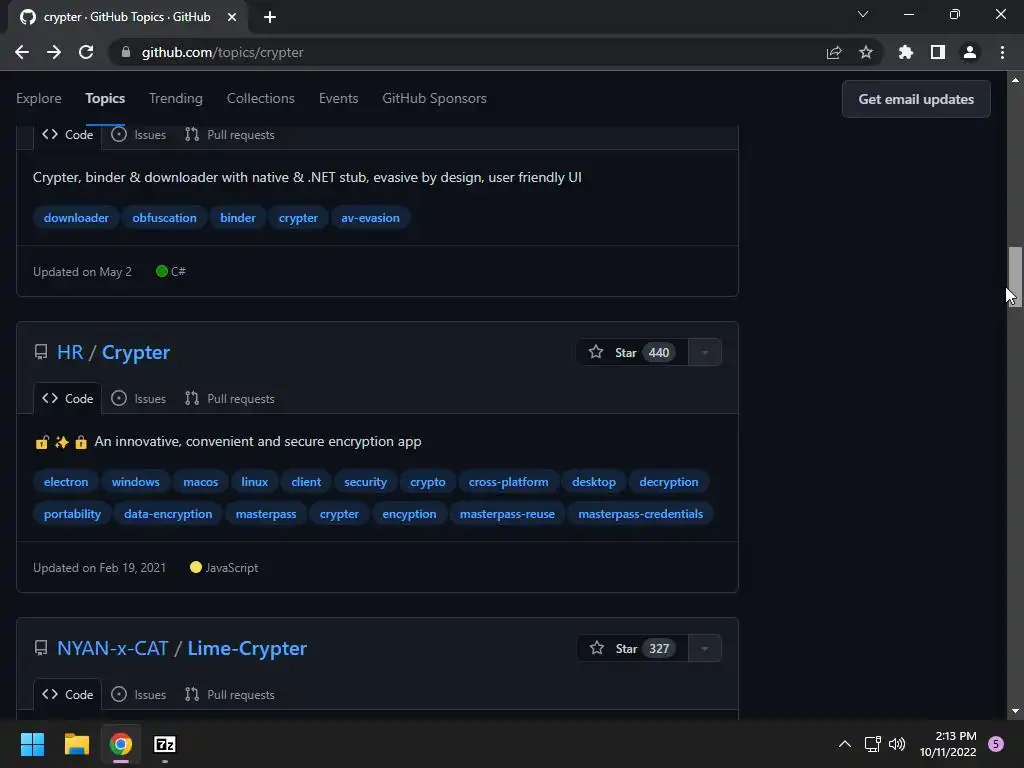Click the repository icon beside HR / Crypter
1024x768 pixels.
click(40, 352)
